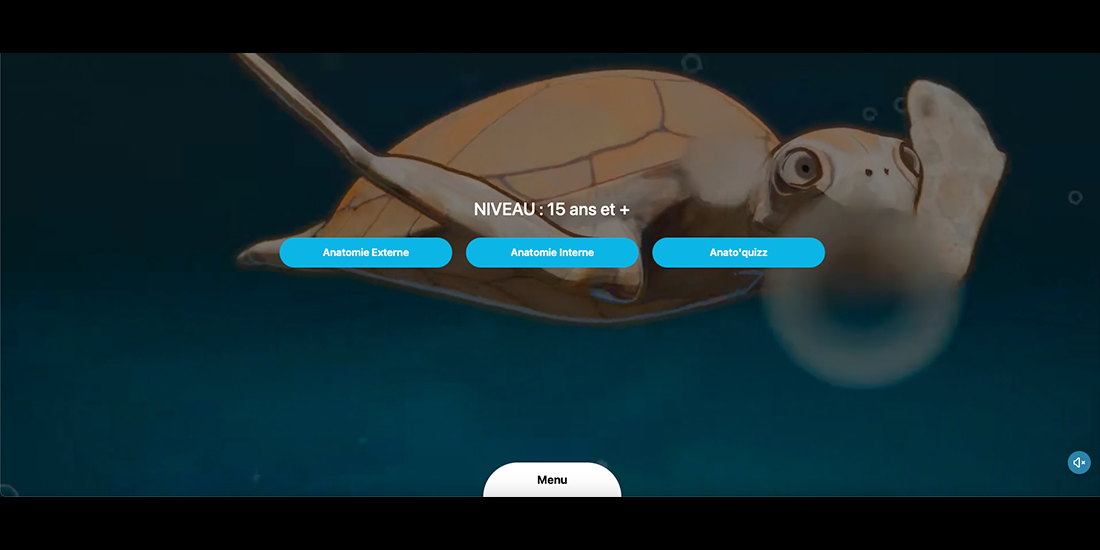Image resolution: width=1100 pixels, height=550 pixels.
Task: Open the Anatomie Externe section
Action: click(365, 253)
